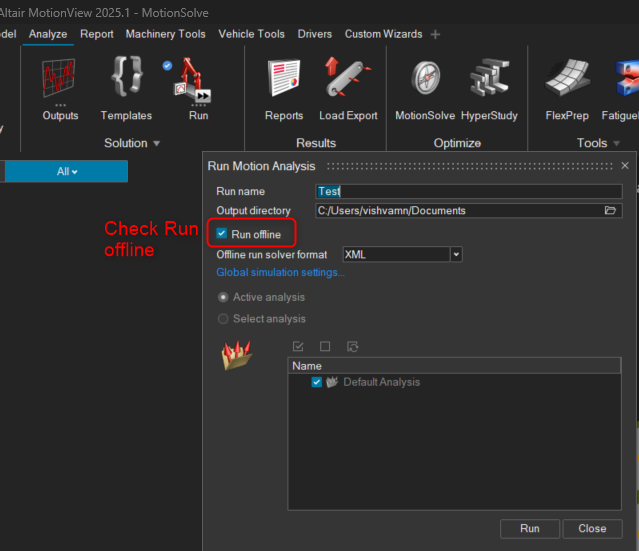This screenshot has width=639, height=551.
Task: Expand the All filter dropdown
Action: click(x=66, y=171)
